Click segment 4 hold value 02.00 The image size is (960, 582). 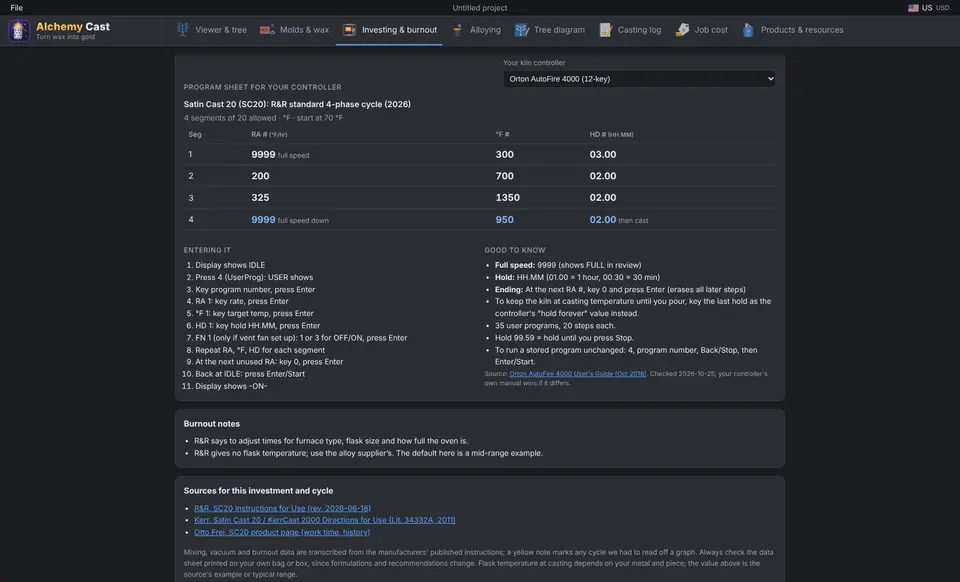coord(602,220)
